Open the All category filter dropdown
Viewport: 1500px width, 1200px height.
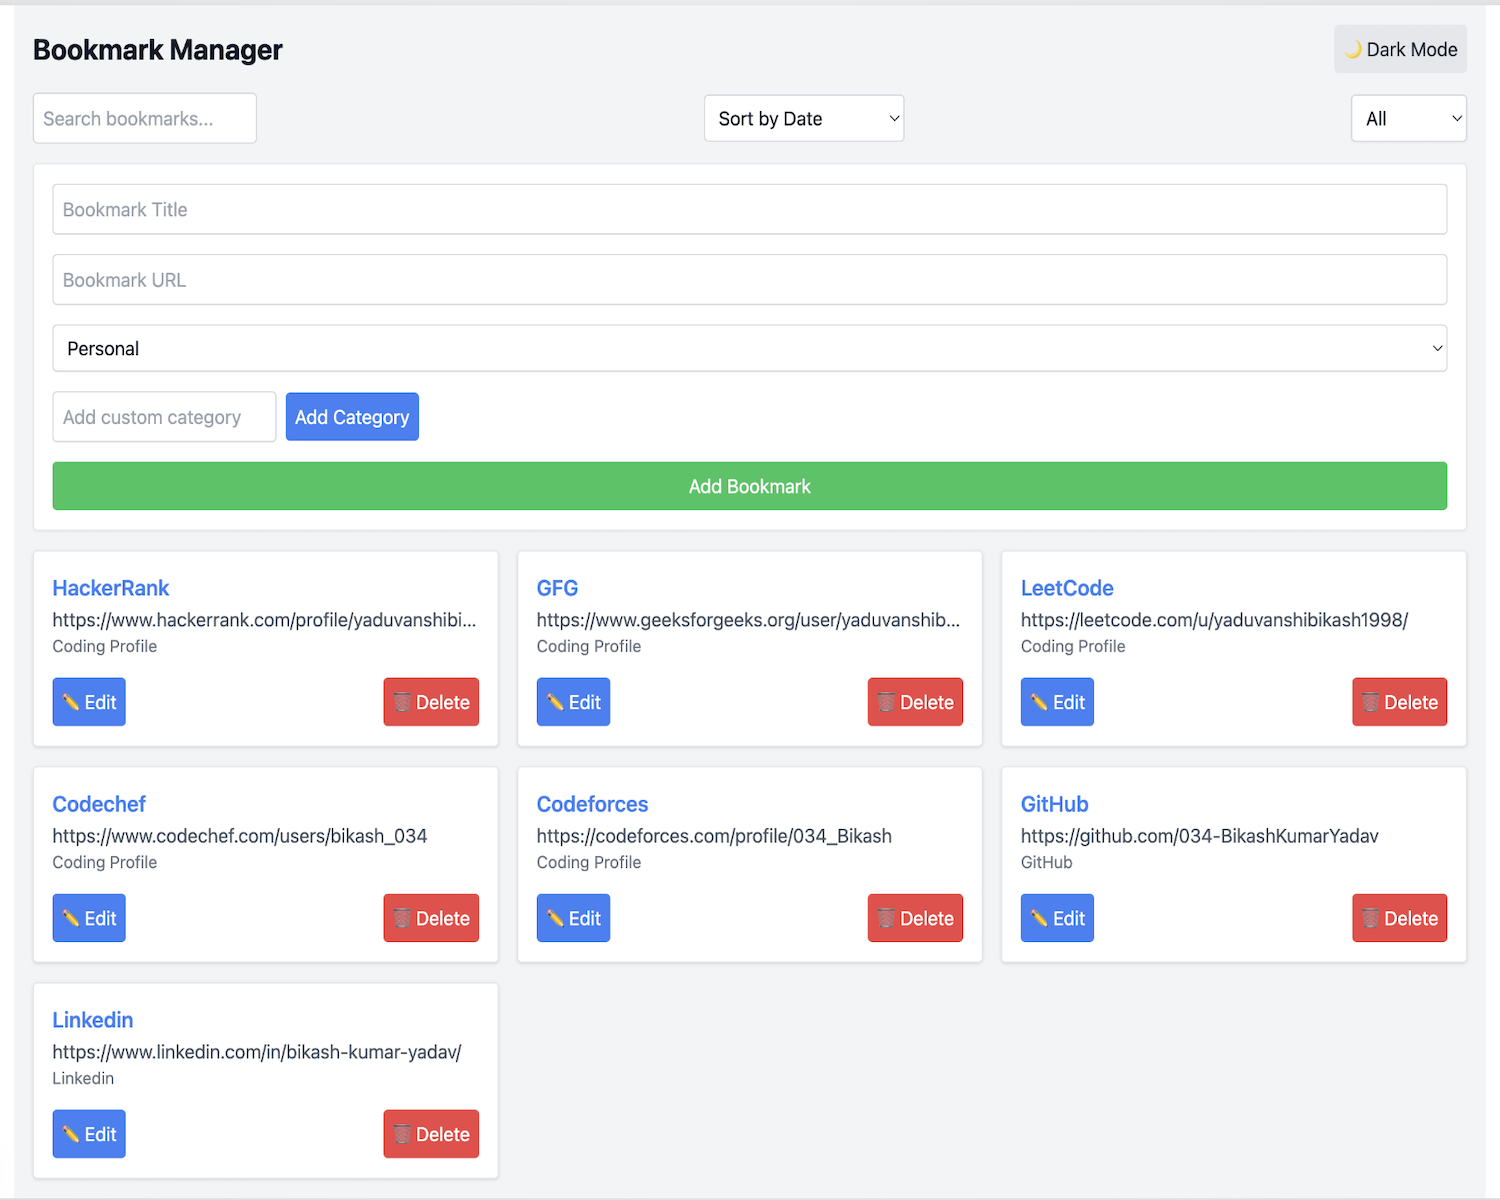pyautogui.click(x=1408, y=118)
